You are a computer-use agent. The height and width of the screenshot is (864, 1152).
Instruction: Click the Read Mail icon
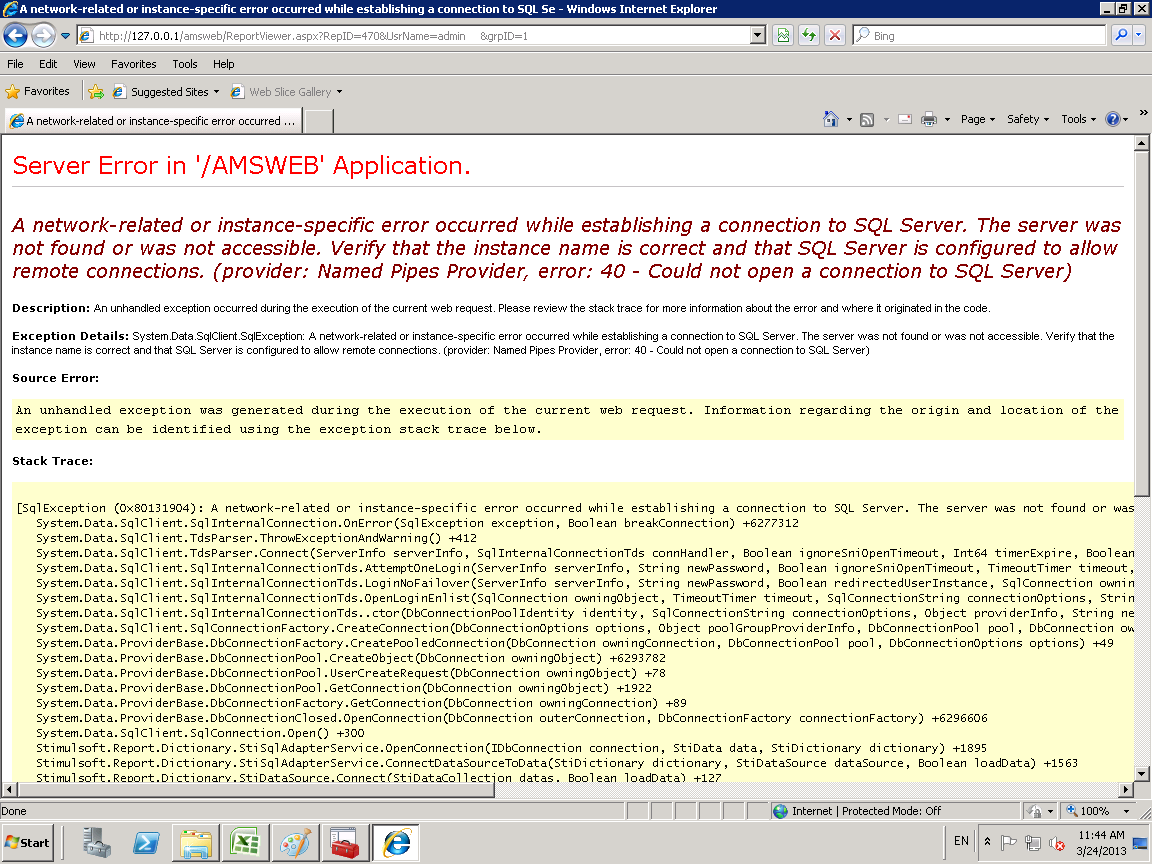coord(905,119)
